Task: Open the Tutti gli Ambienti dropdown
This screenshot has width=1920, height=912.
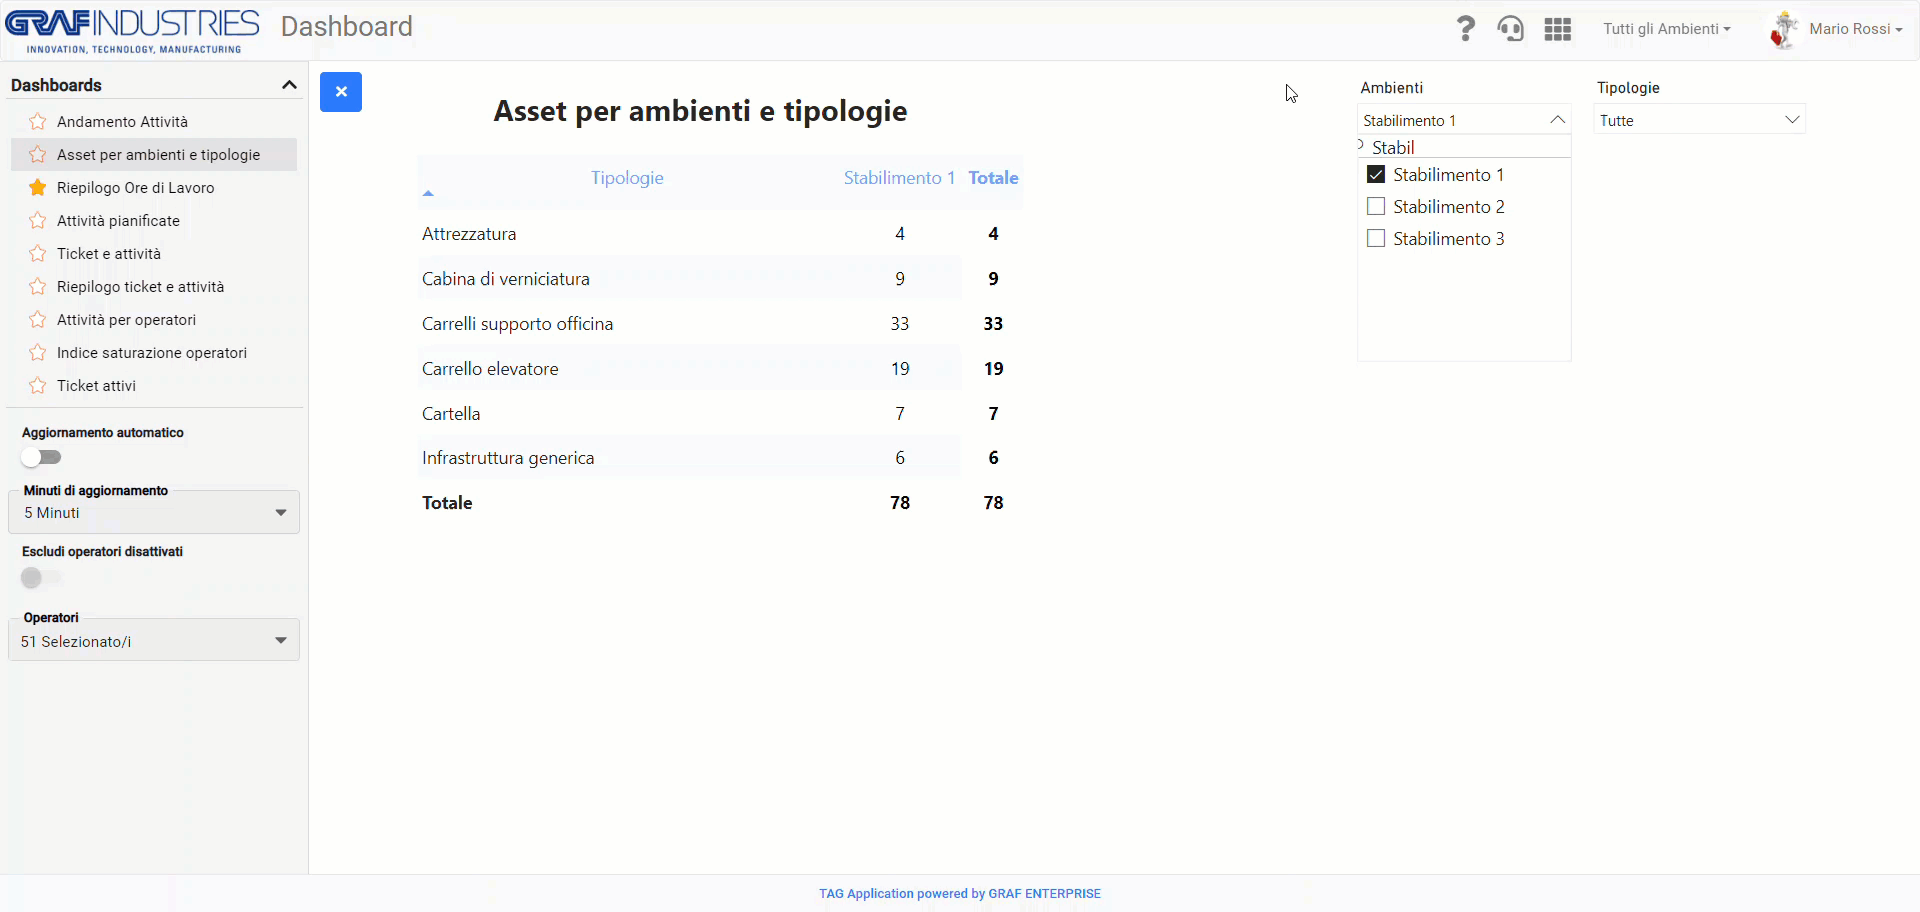Action: (1666, 28)
